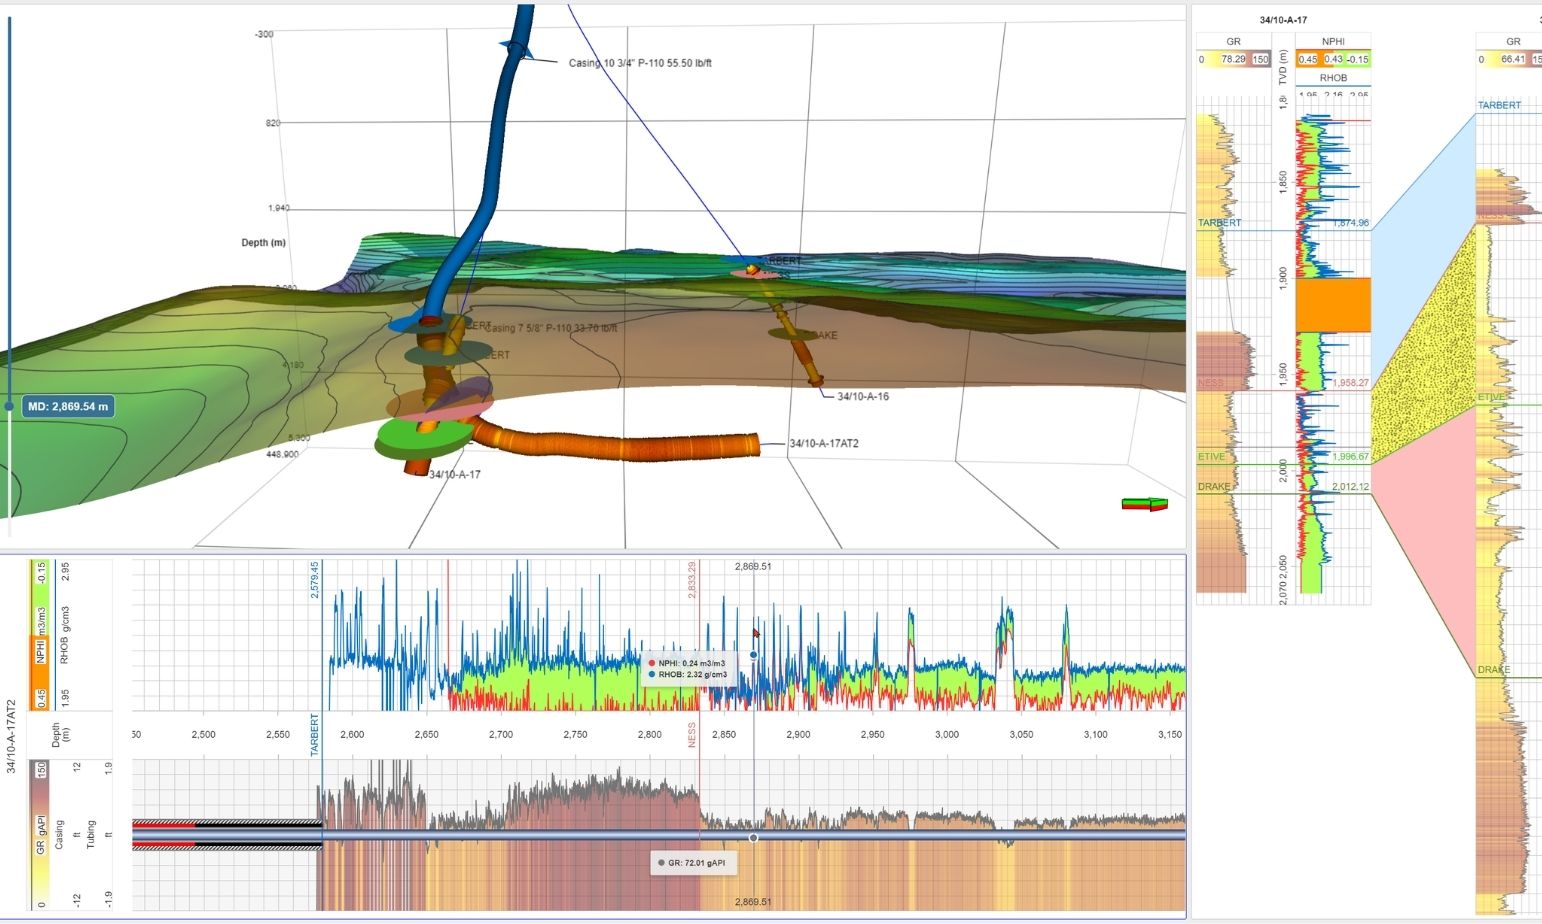Click the cursor point on NPHI/RHOB curve
The image size is (1542, 924).
(x=753, y=655)
